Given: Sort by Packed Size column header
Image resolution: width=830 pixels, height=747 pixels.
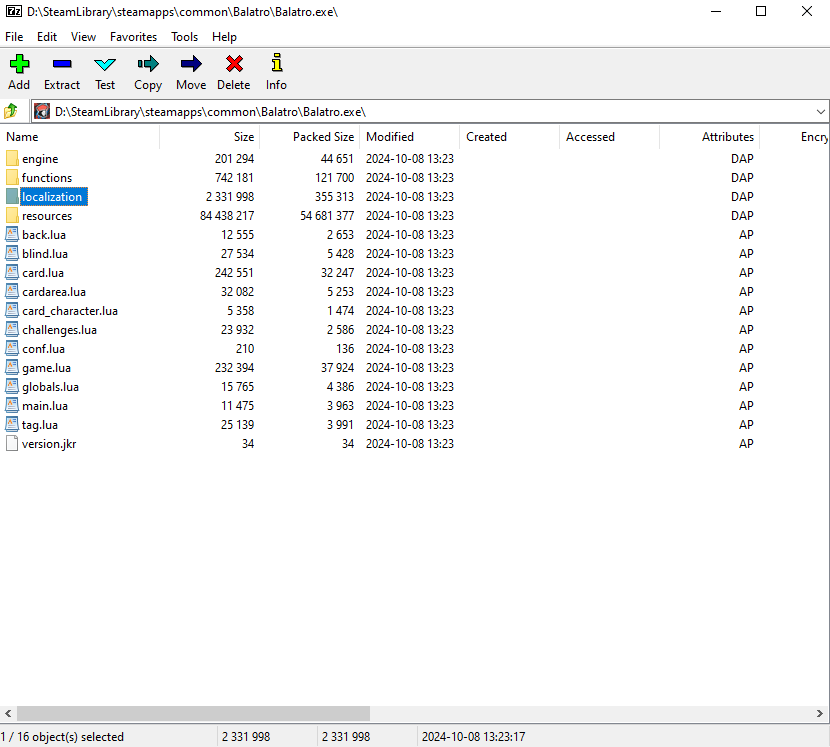Looking at the screenshot, I should pyautogui.click(x=310, y=137).
